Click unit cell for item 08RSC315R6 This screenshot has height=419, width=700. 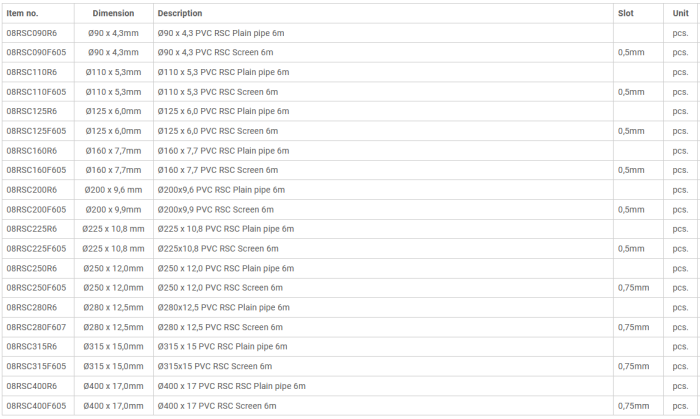[681, 347]
